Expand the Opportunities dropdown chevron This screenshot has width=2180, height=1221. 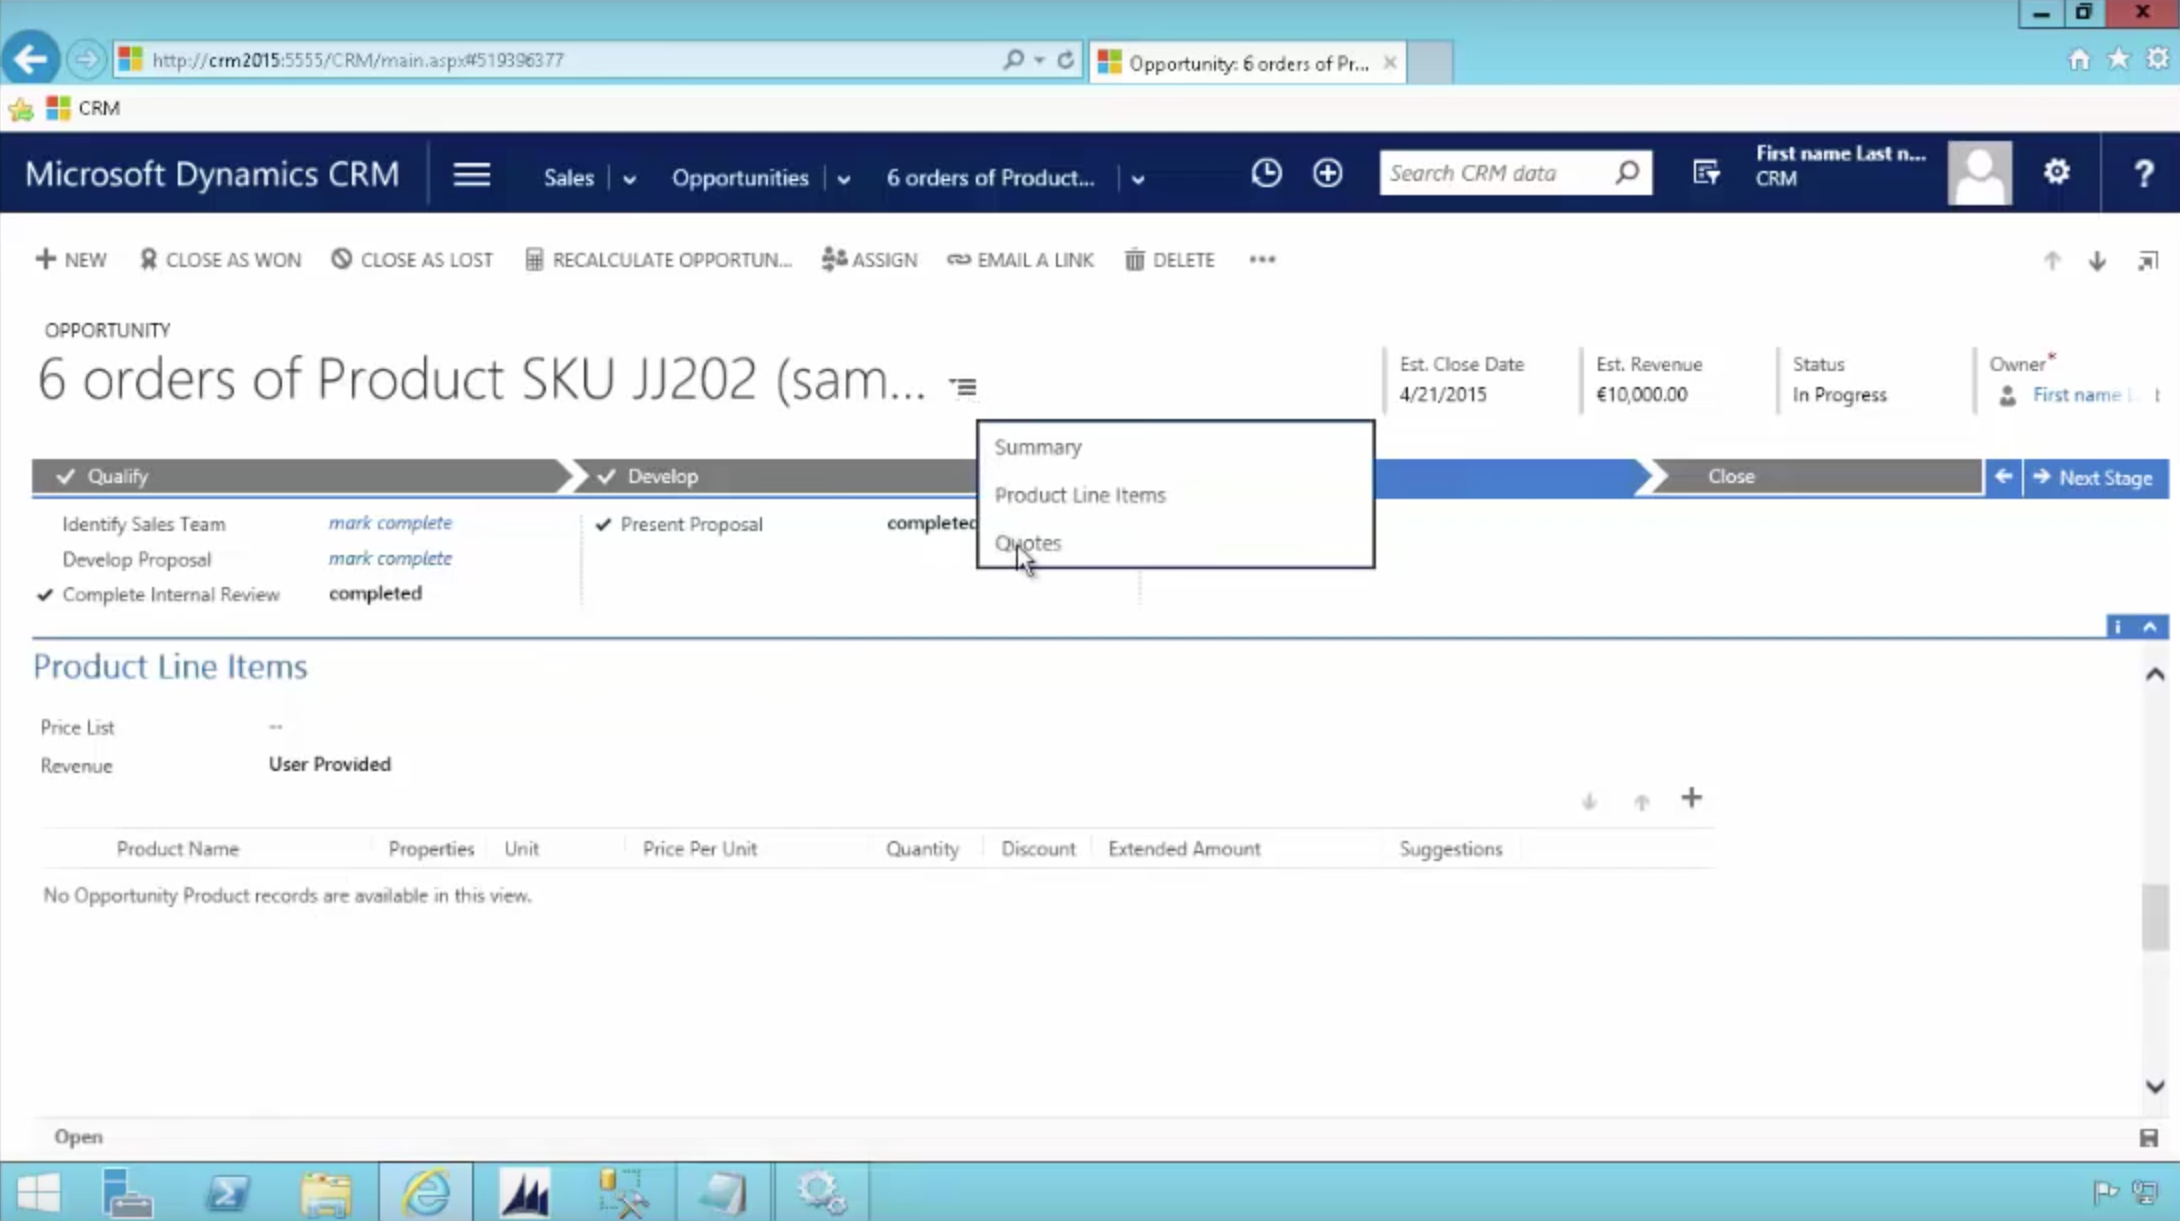tap(843, 180)
